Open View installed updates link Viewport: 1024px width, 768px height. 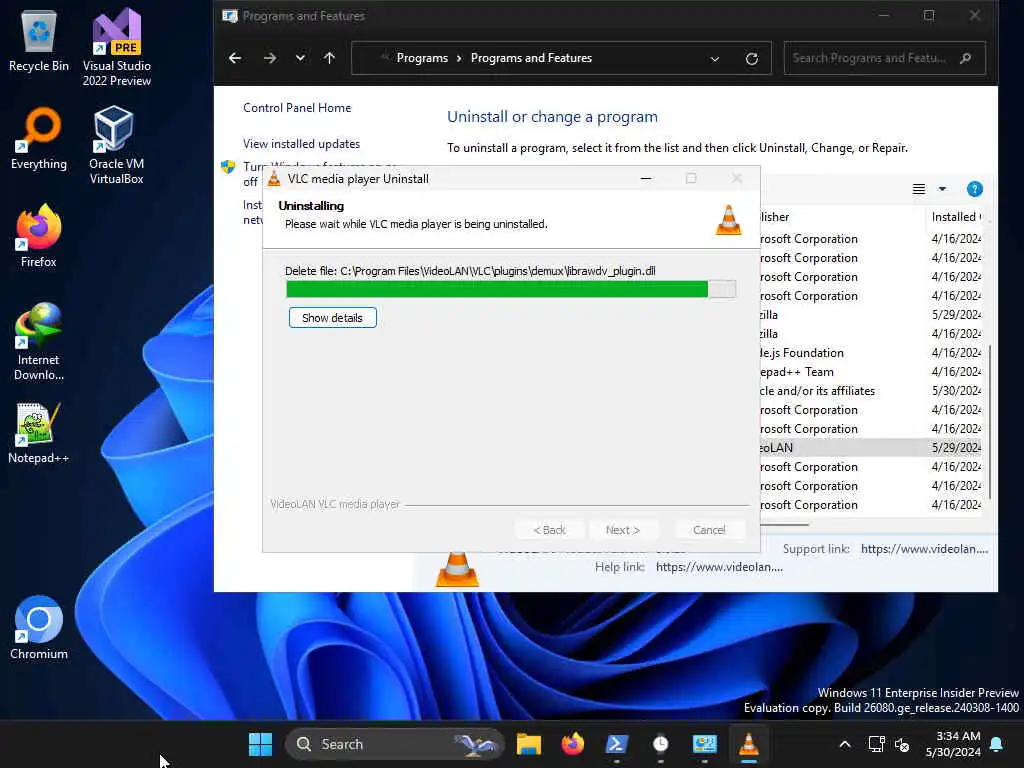tap(302, 144)
